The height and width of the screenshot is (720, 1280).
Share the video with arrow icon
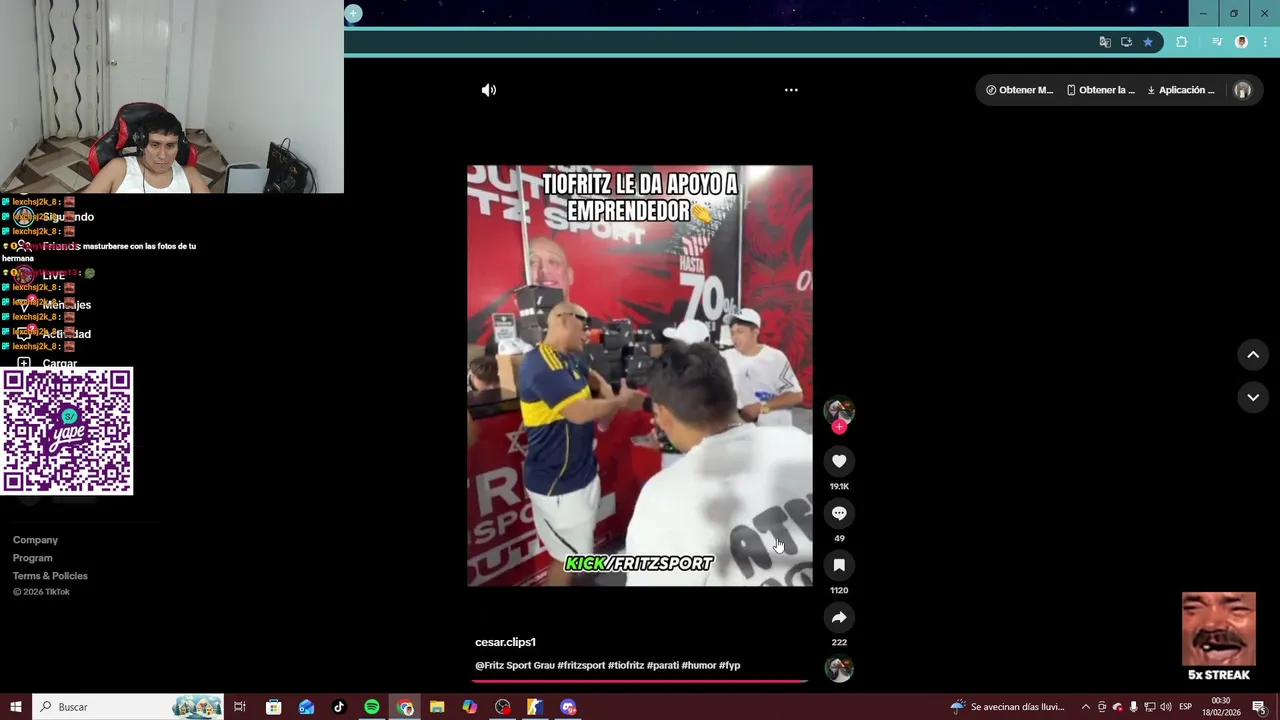tap(839, 617)
